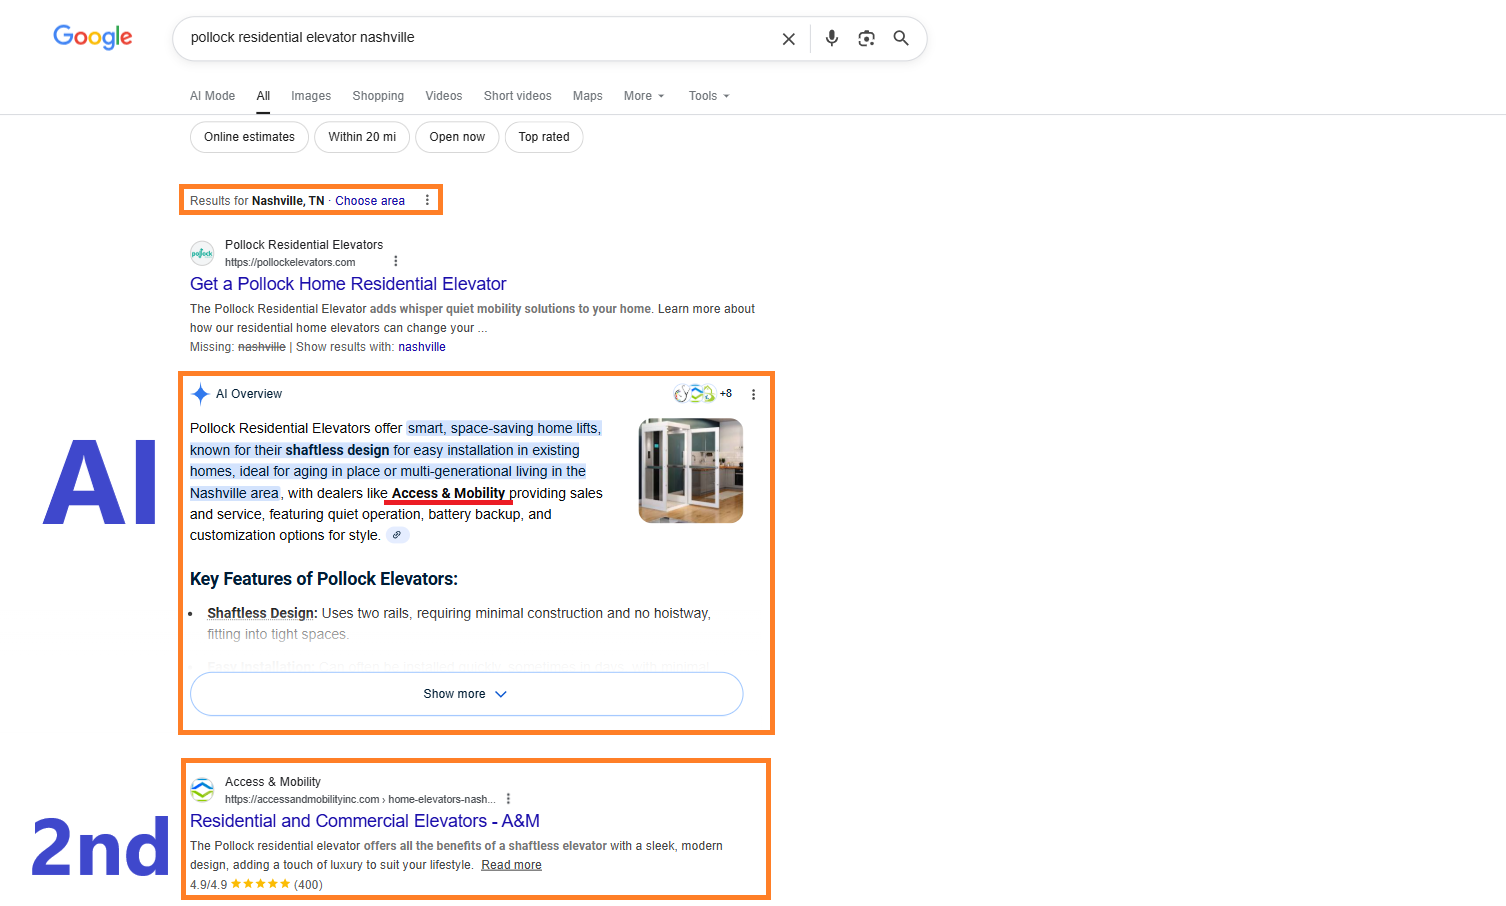The image size is (1506, 906).
Task: Clear the search query with X icon
Action: [x=788, y=39]
